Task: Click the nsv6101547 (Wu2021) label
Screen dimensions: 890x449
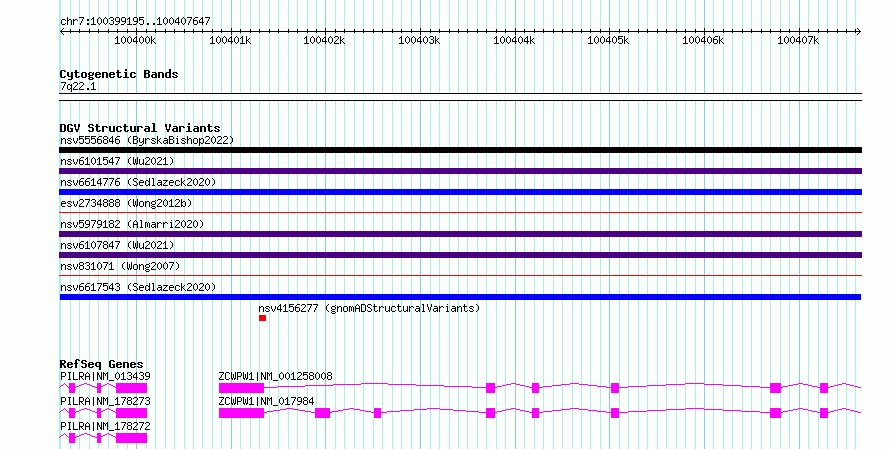Action: coord(117,161)
